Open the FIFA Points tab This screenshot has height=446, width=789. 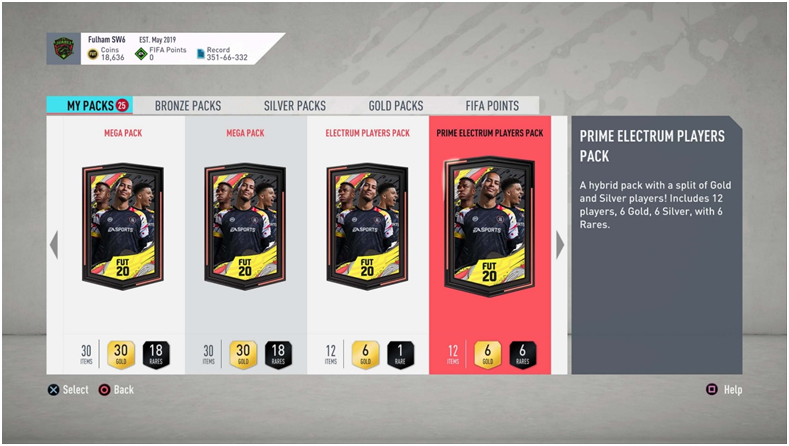pyautogui.click(x=492, y=106)
